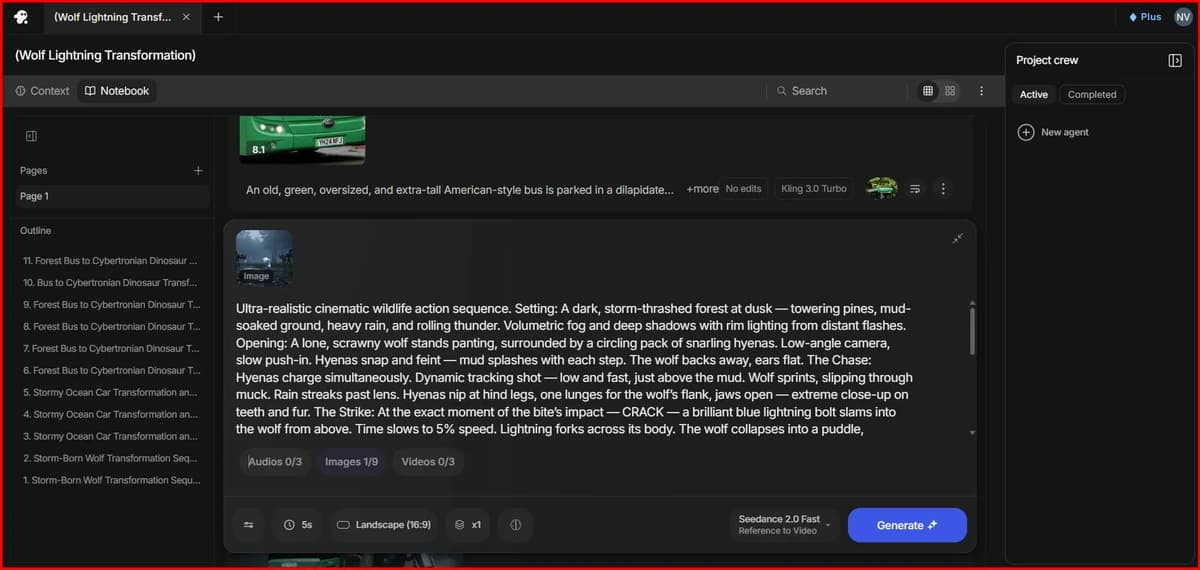Expand the bus prompt with +more
The height and width of the screenshot is (570, 1200).
tap(702, 189)
